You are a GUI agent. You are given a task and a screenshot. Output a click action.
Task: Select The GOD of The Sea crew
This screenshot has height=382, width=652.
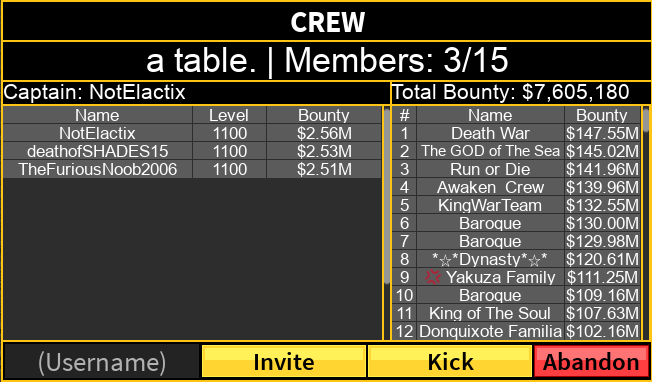[516, 151]
